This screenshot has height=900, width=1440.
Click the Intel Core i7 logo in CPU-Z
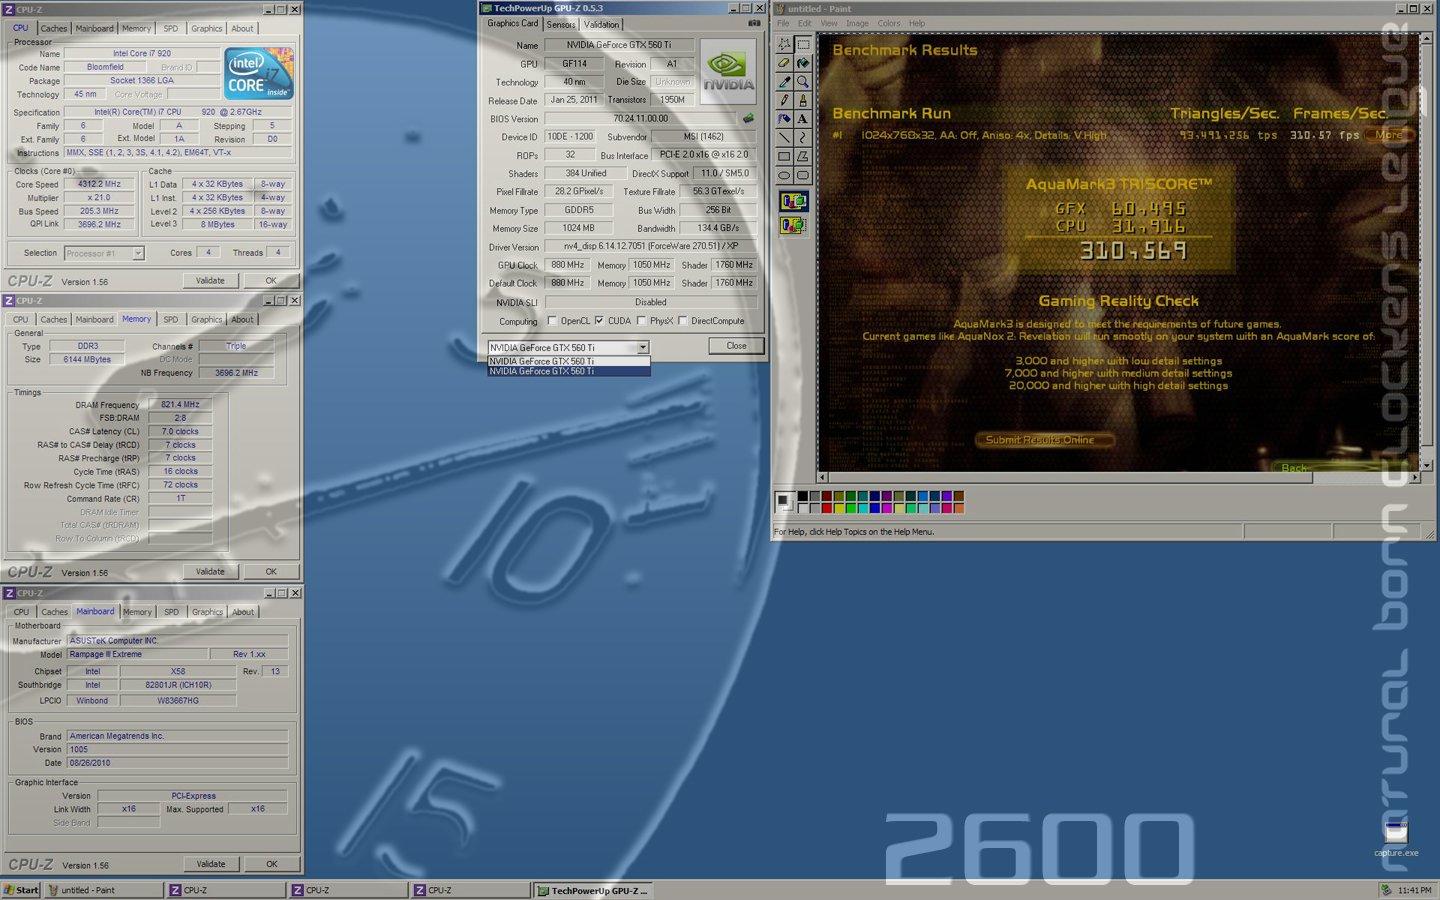coord(259,73)
